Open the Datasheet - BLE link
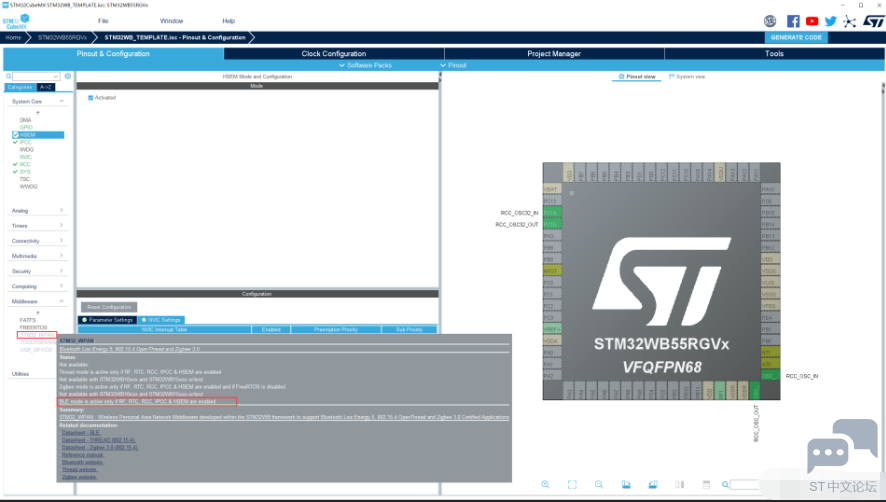This screenshot has width=886, height=502. tap(81, 432)
